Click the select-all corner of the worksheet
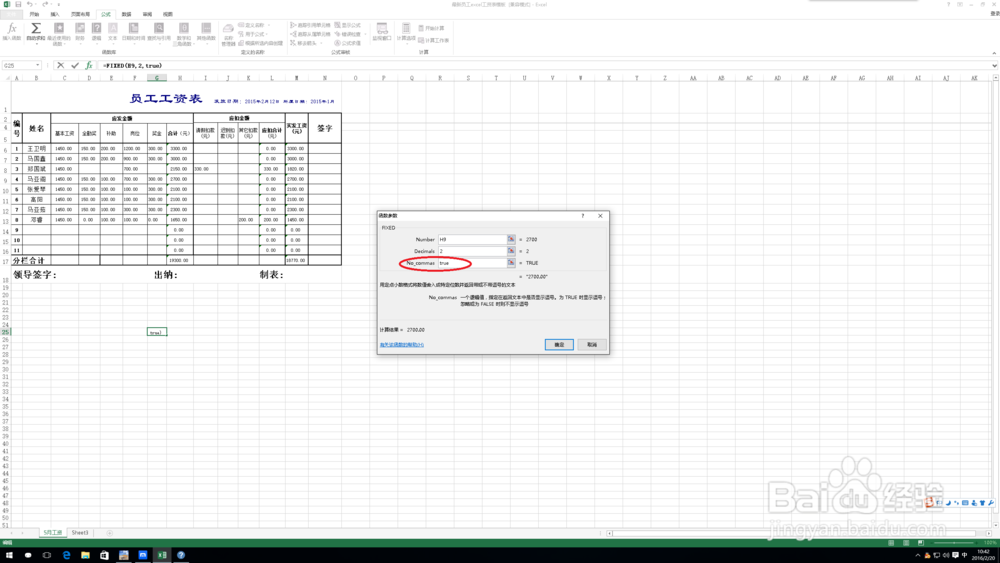The height and width of the screenshot is (563, 1000). coord(7,78)
